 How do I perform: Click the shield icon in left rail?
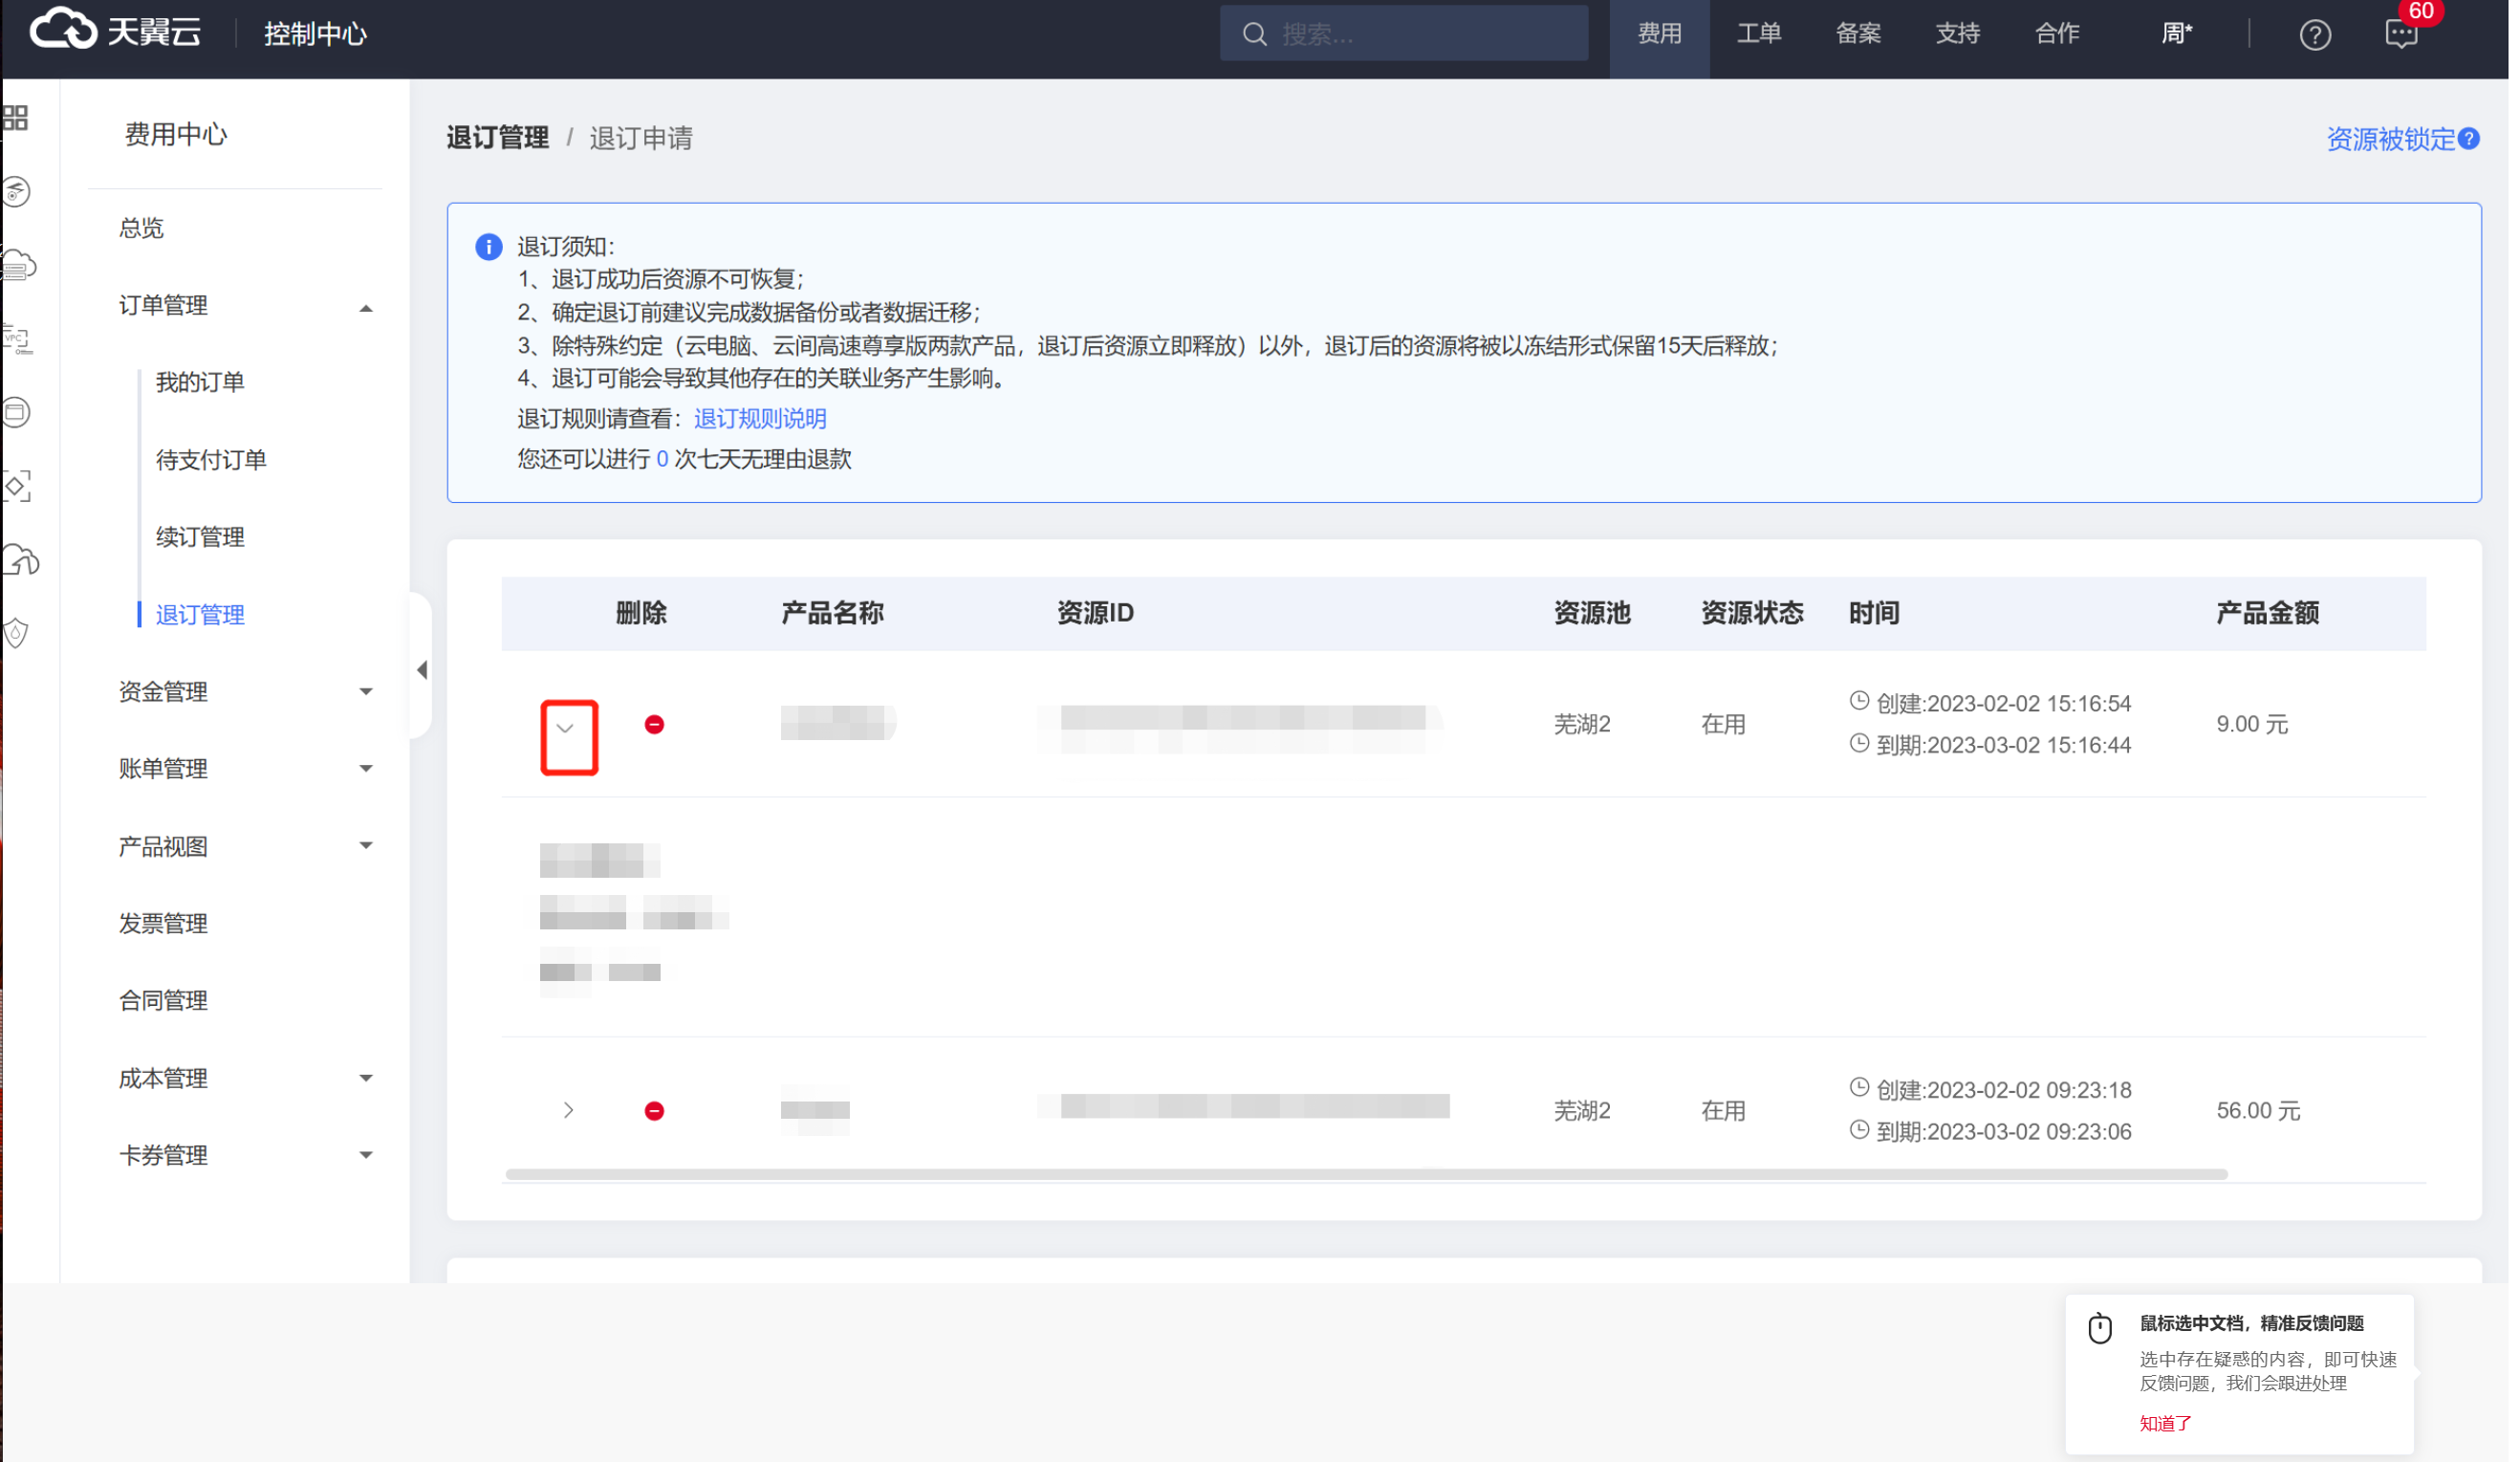(16, 634)
